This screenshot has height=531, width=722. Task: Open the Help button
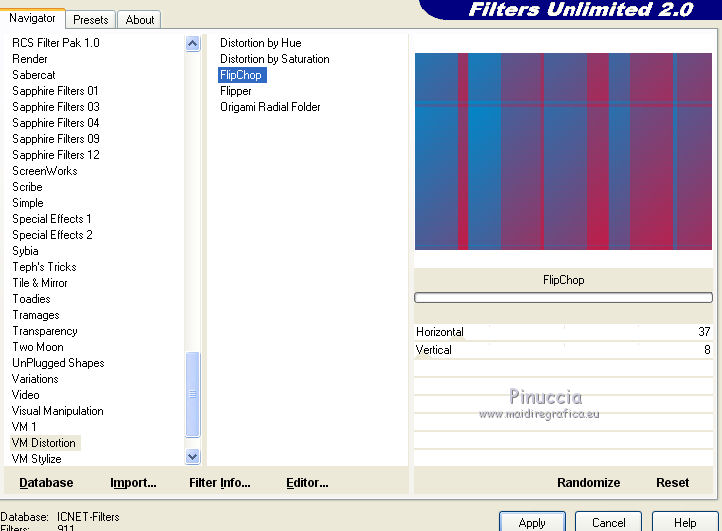click(685, 522)
